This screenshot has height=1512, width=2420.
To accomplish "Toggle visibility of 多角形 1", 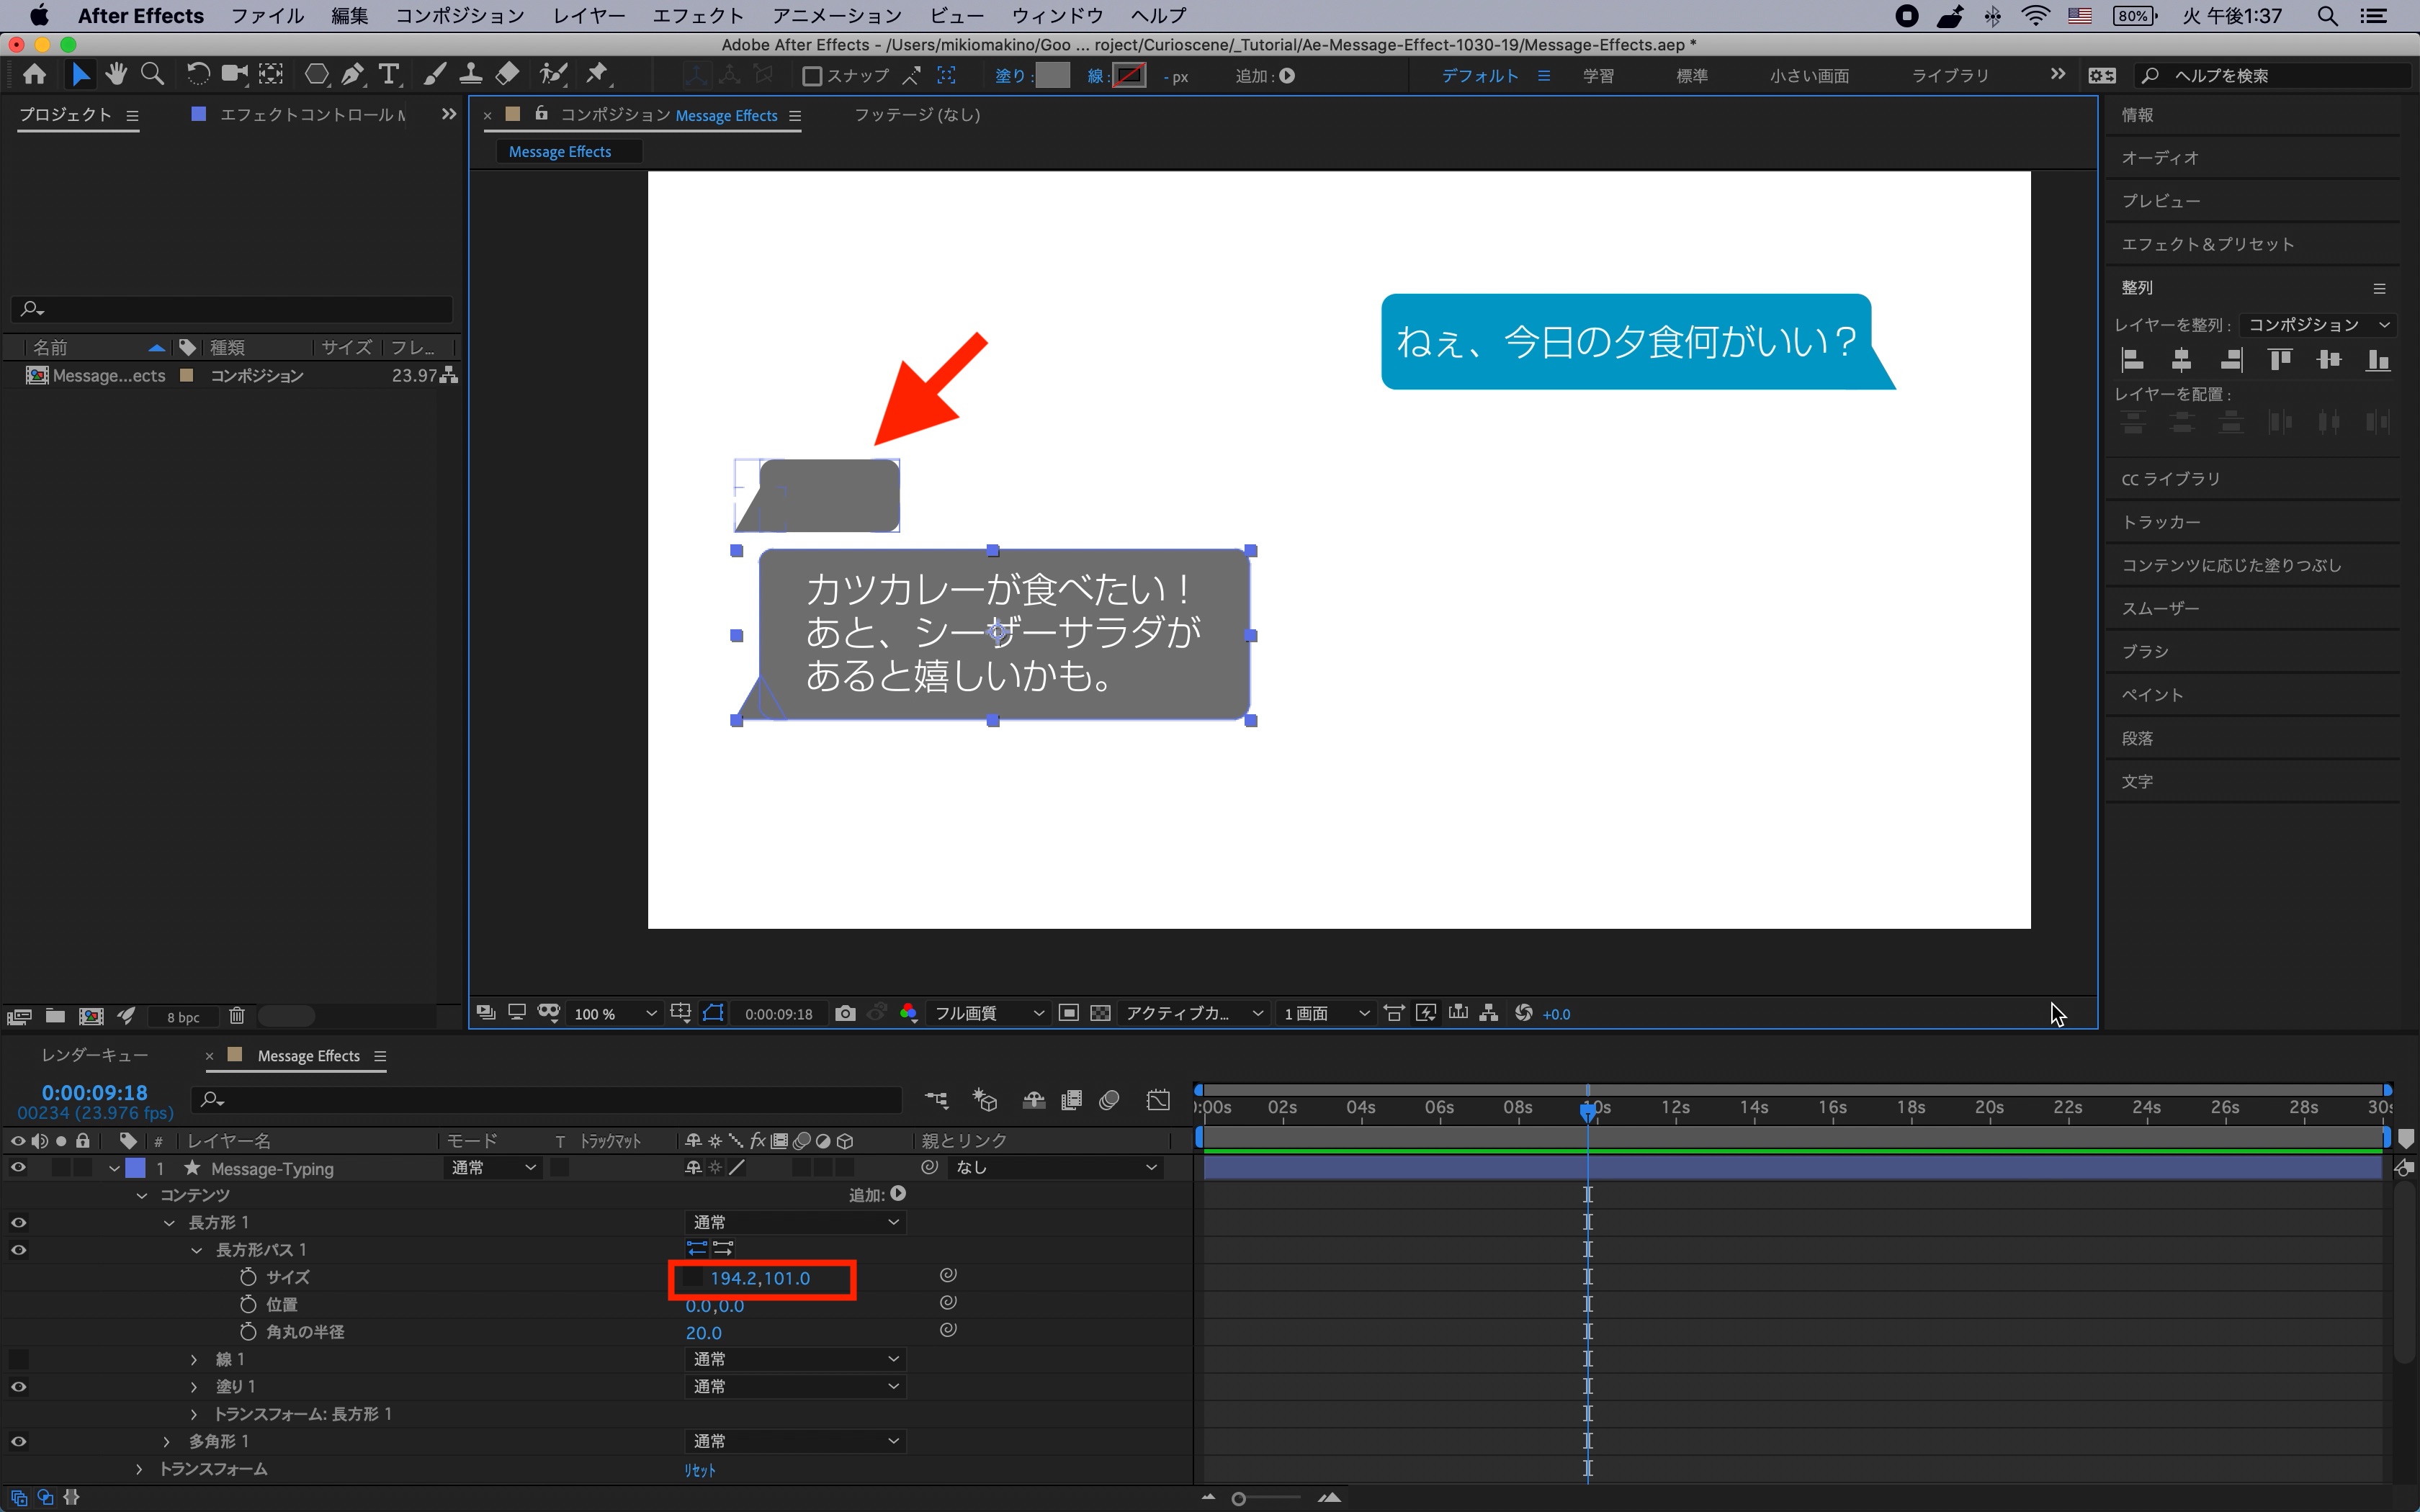I will point(18,1441).
